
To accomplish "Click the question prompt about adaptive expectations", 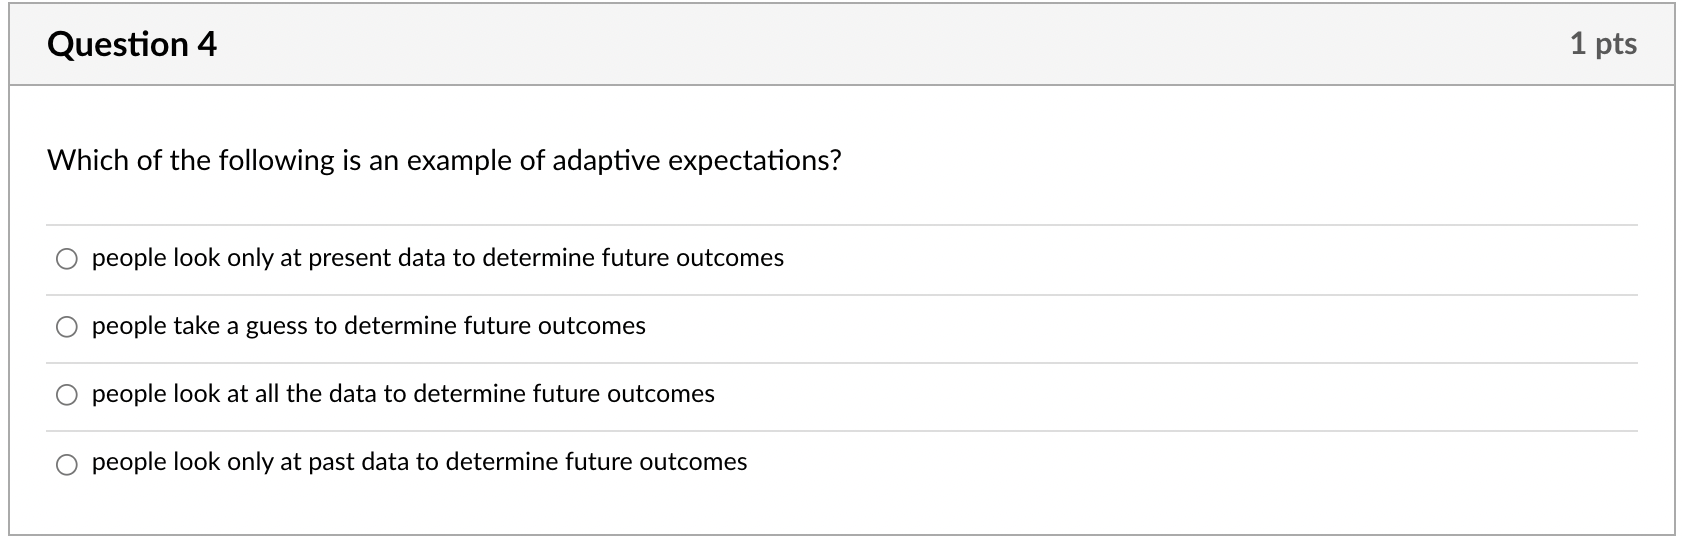I will 444,161.
